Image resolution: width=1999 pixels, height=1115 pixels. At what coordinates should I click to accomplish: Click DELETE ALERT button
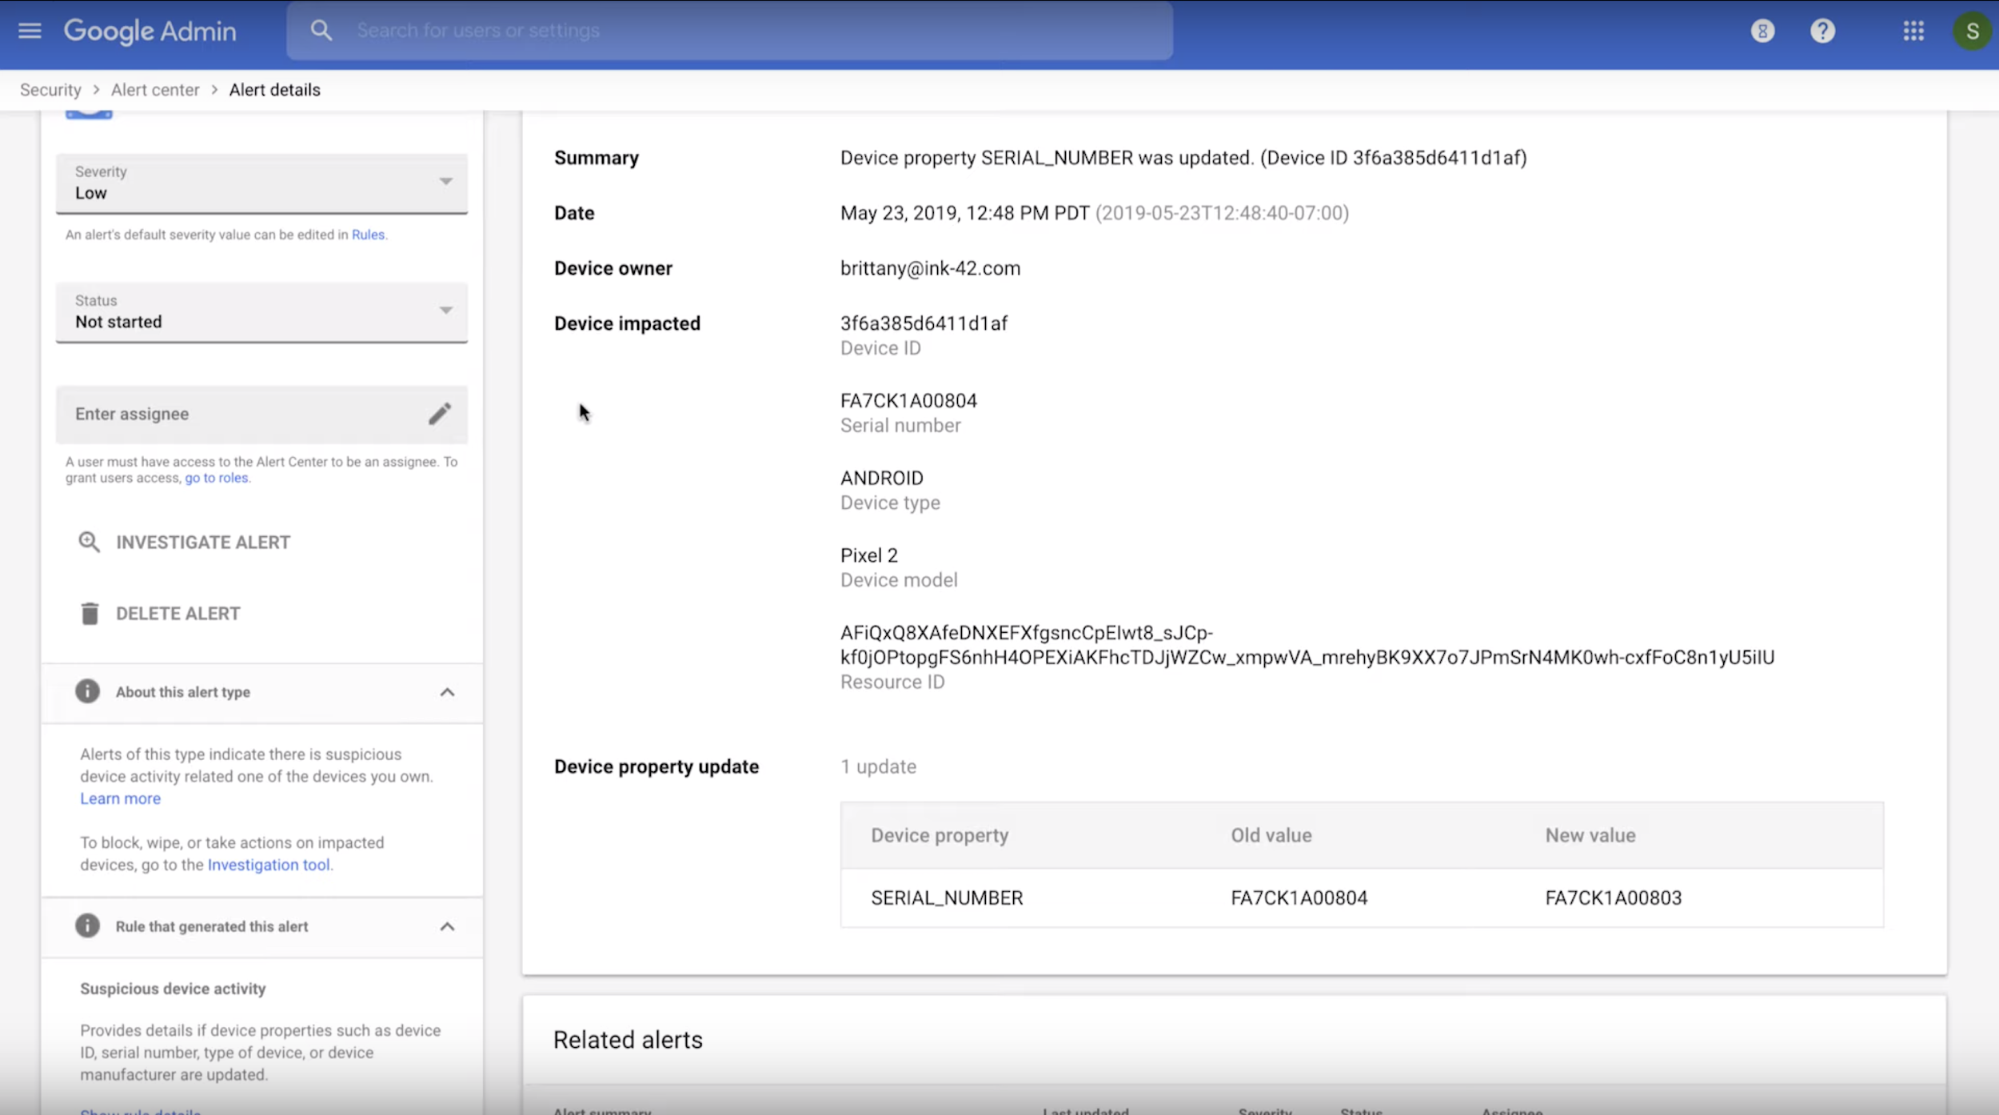(160, 613)
